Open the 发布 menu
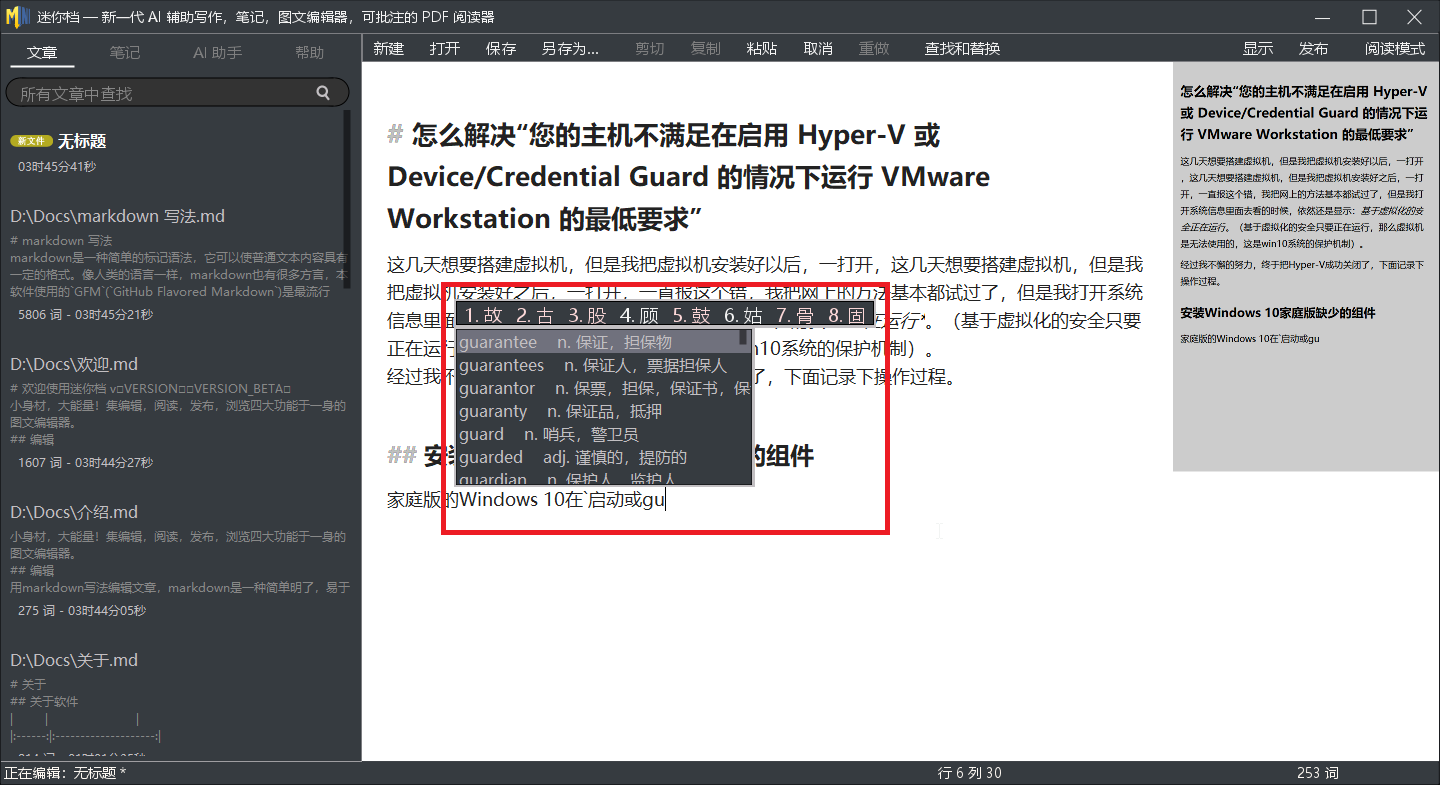1440x785 pixels. coord(1314,48)
